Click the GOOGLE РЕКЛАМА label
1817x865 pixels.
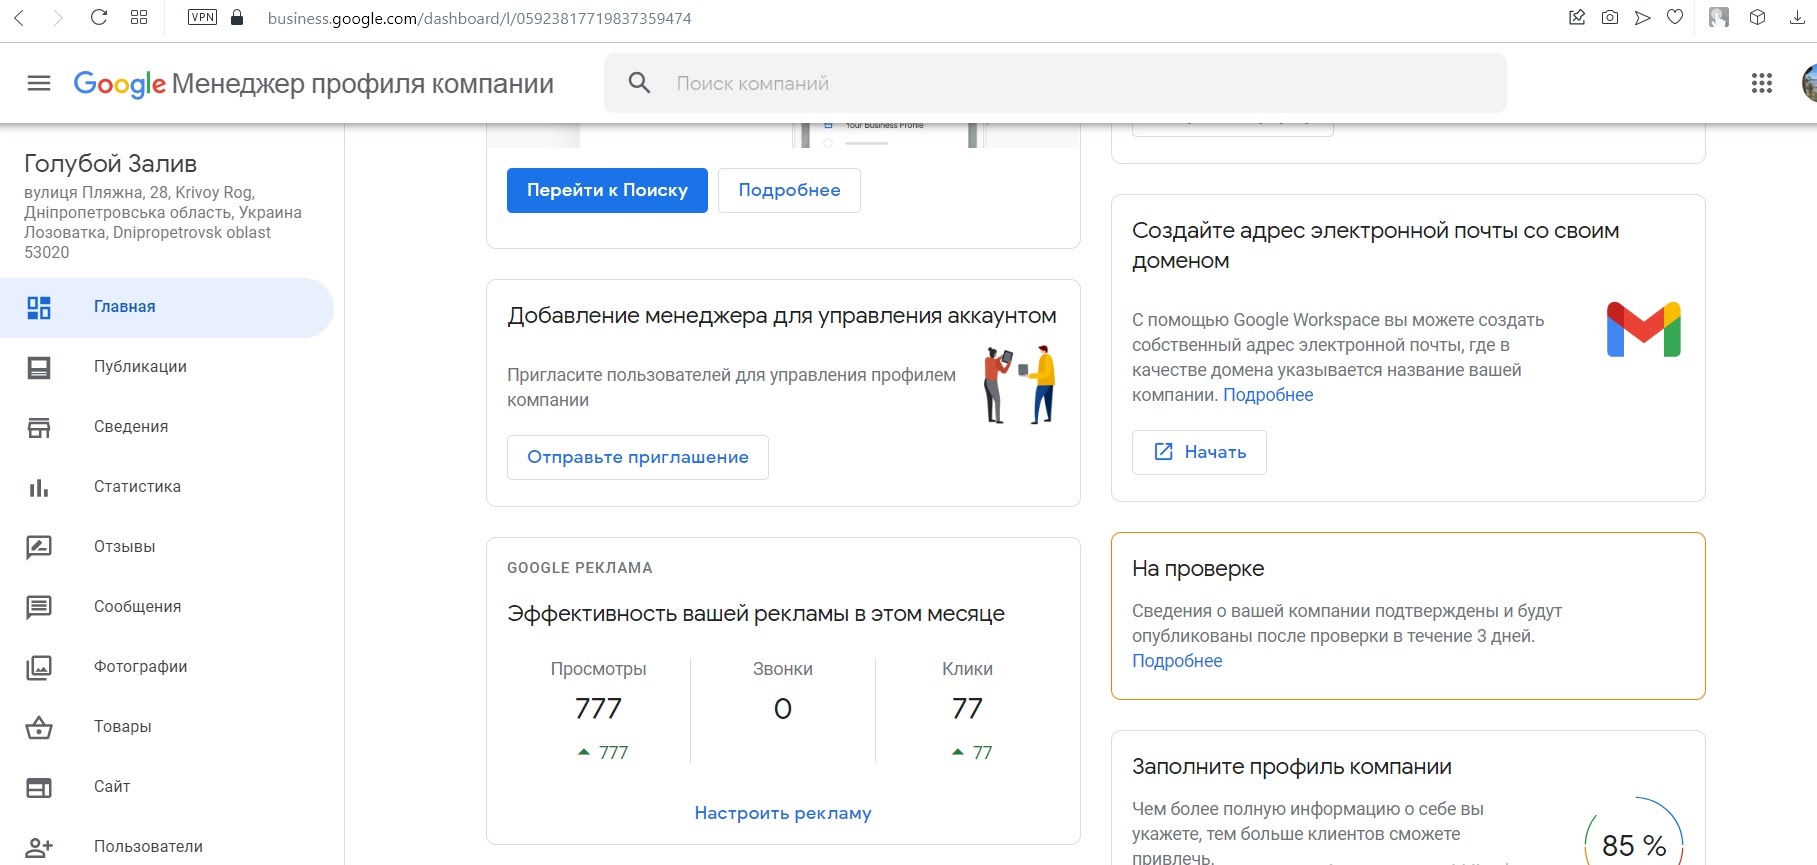(580, 568)
